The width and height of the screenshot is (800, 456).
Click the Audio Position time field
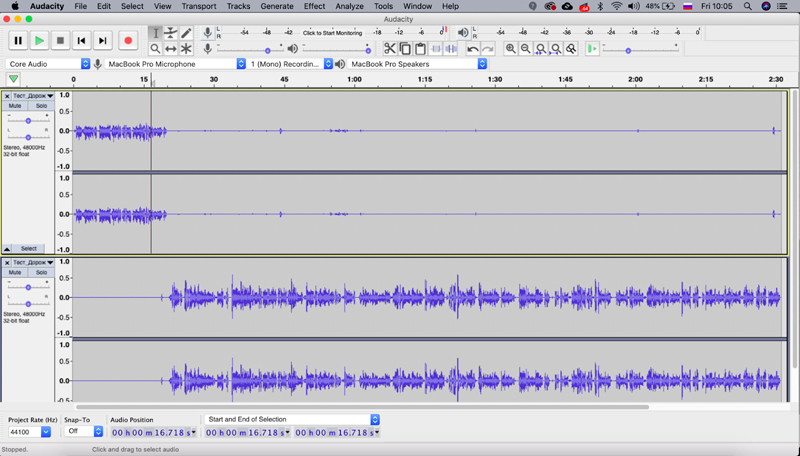153,433
